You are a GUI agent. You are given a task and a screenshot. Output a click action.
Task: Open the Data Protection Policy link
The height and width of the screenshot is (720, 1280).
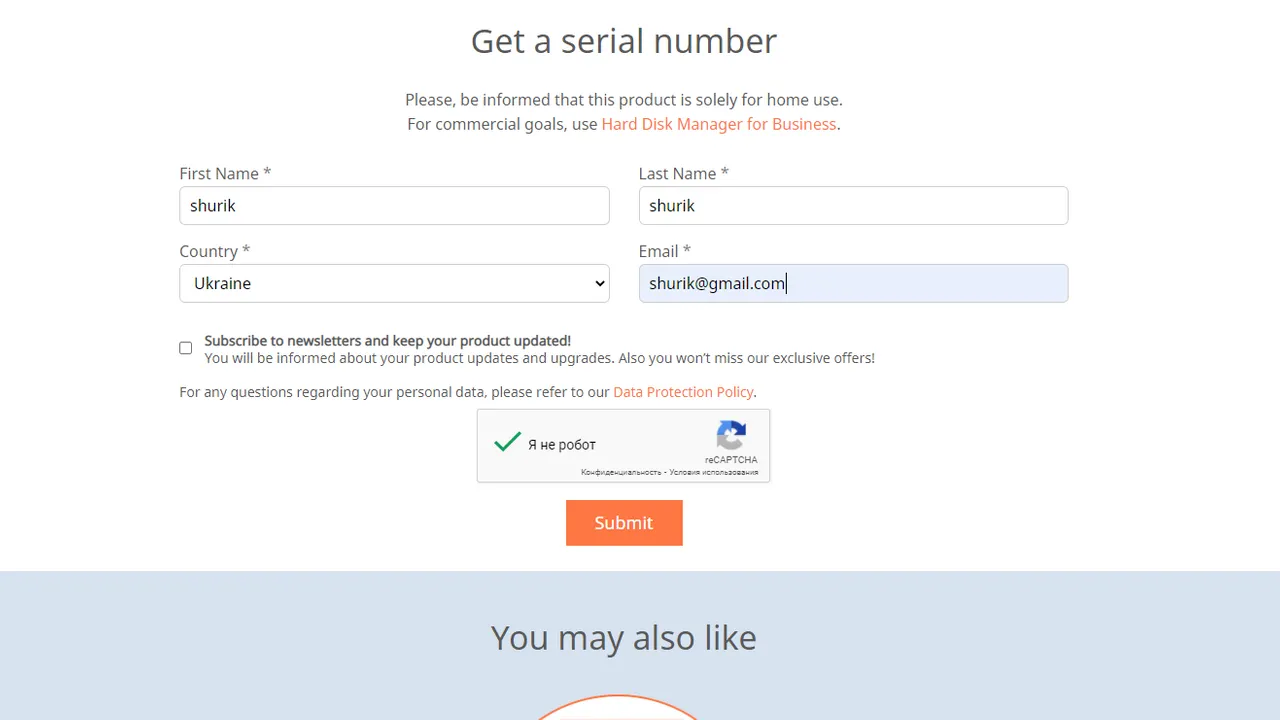[683, 392]
